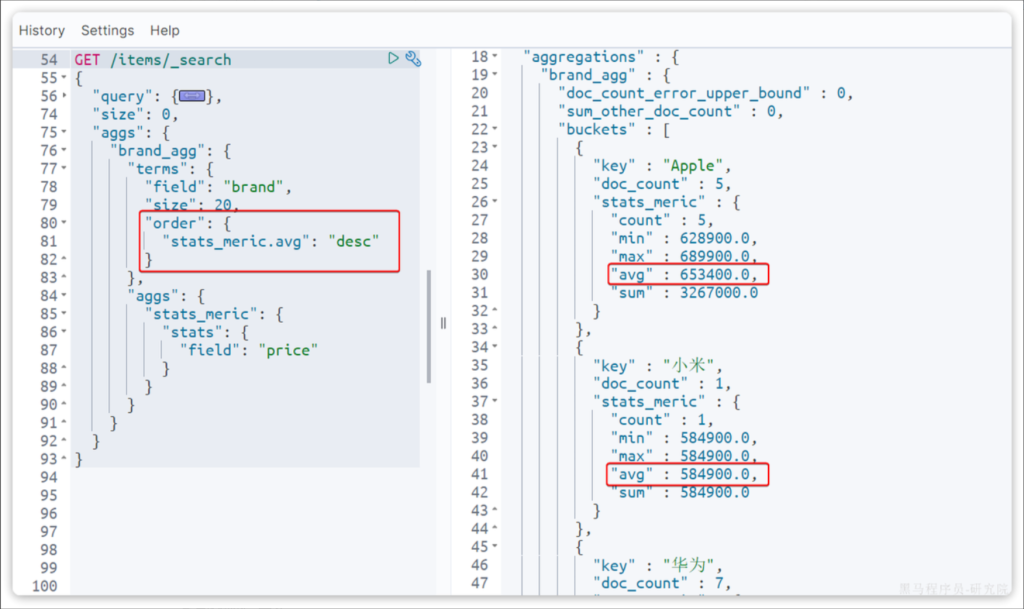Screen dimensions: 1024x609
Task: Collapse the nested aggs block at line 84
Action: [x=65, y=296]
